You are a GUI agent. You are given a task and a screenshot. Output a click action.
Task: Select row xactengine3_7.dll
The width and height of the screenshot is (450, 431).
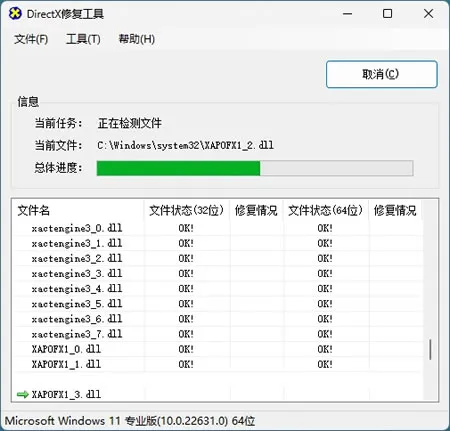click(218, 334)
